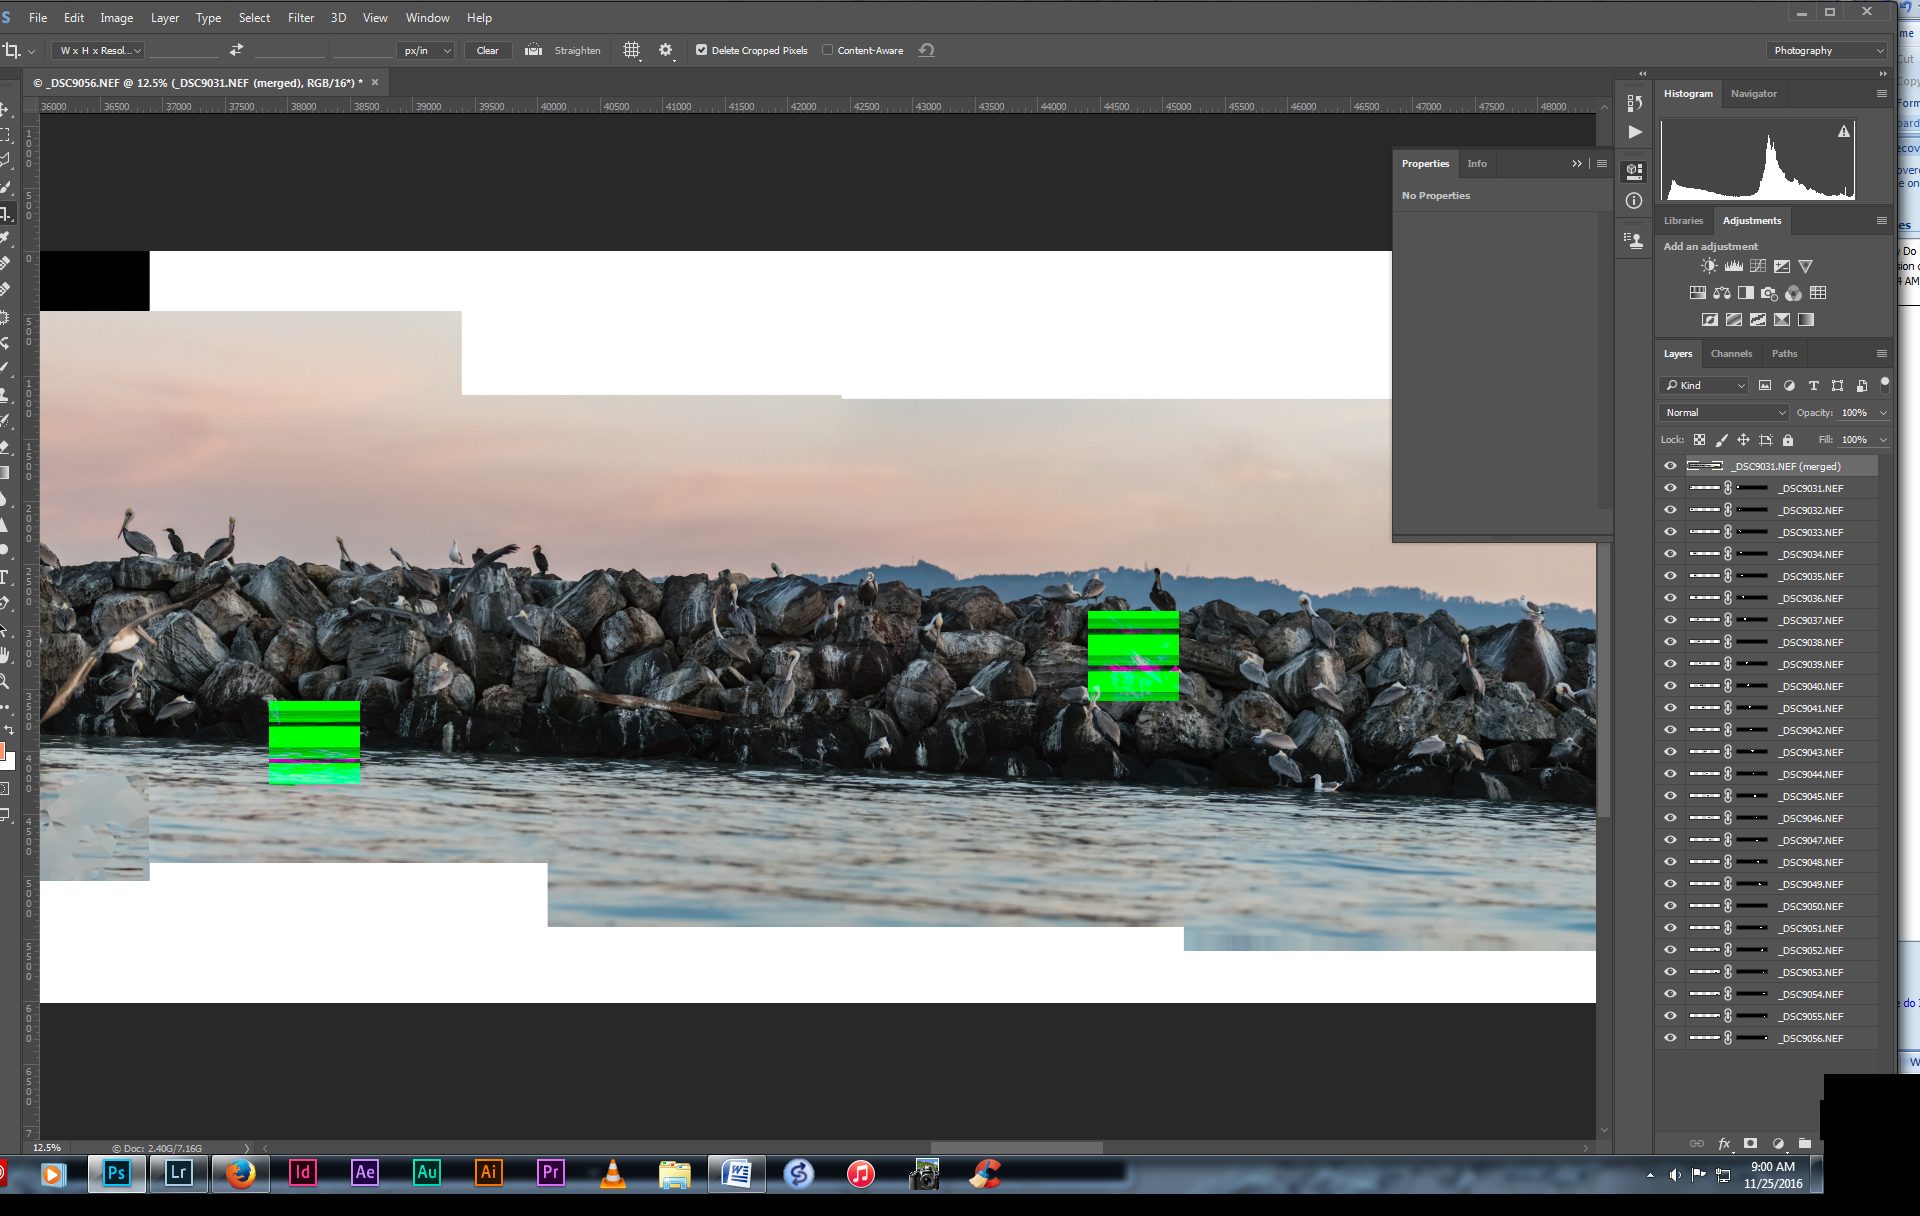Add an Exposure adjustment layer
Screen dimensions: 1920x1216
click(1782, 266)
